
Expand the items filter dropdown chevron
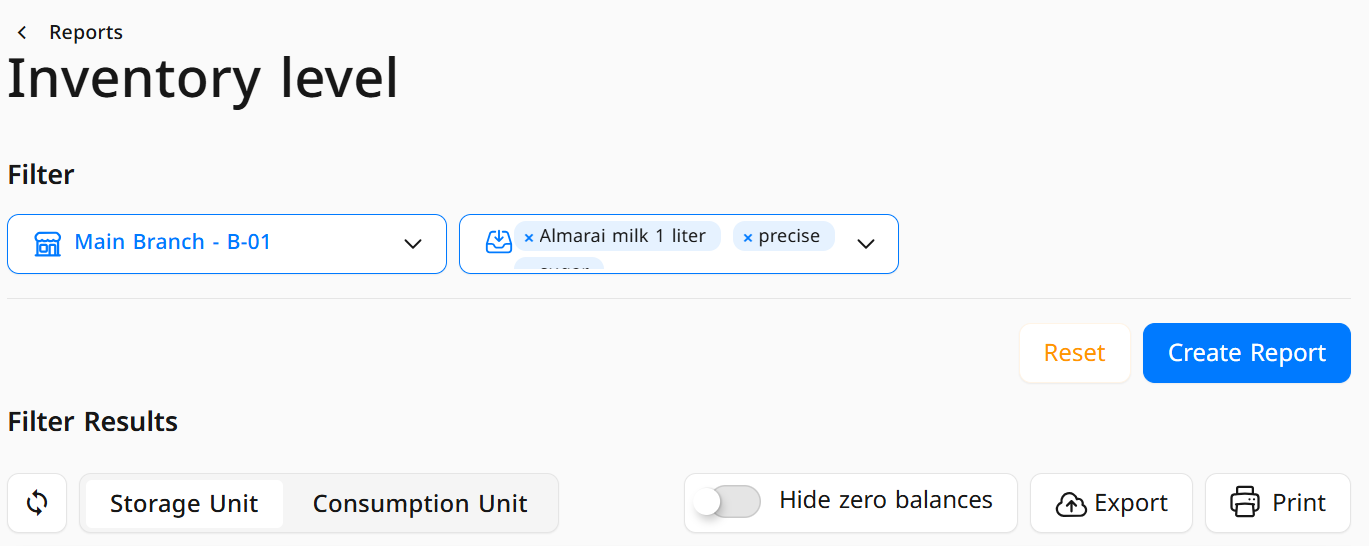point(866,243)
